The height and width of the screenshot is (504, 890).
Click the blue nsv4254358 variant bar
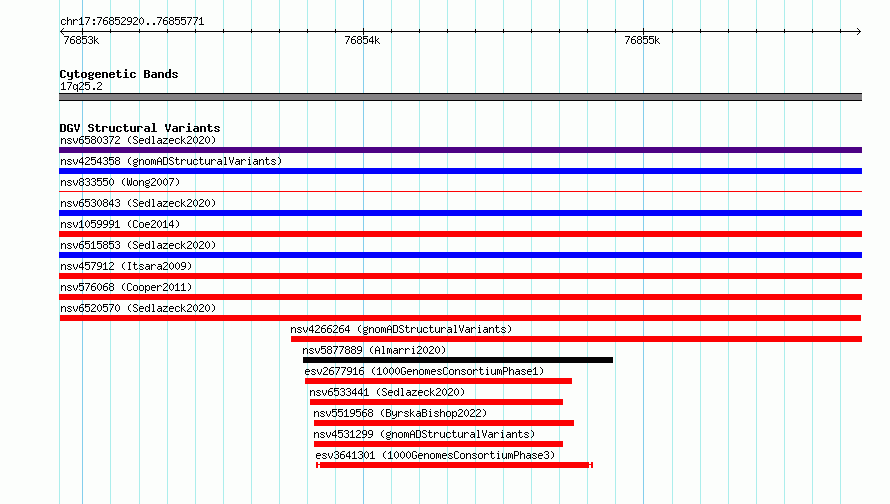pyautogui.click(x=460, y=171)
